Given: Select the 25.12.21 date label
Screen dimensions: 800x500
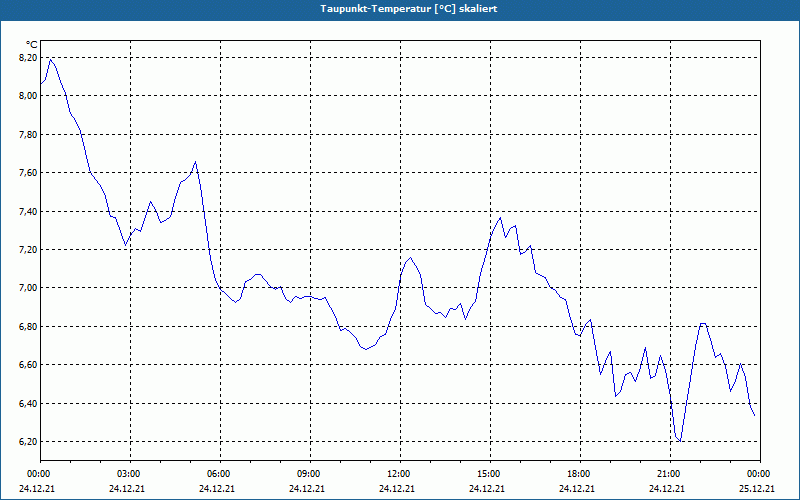Looking at the screenshot, I should pos(757,488).
